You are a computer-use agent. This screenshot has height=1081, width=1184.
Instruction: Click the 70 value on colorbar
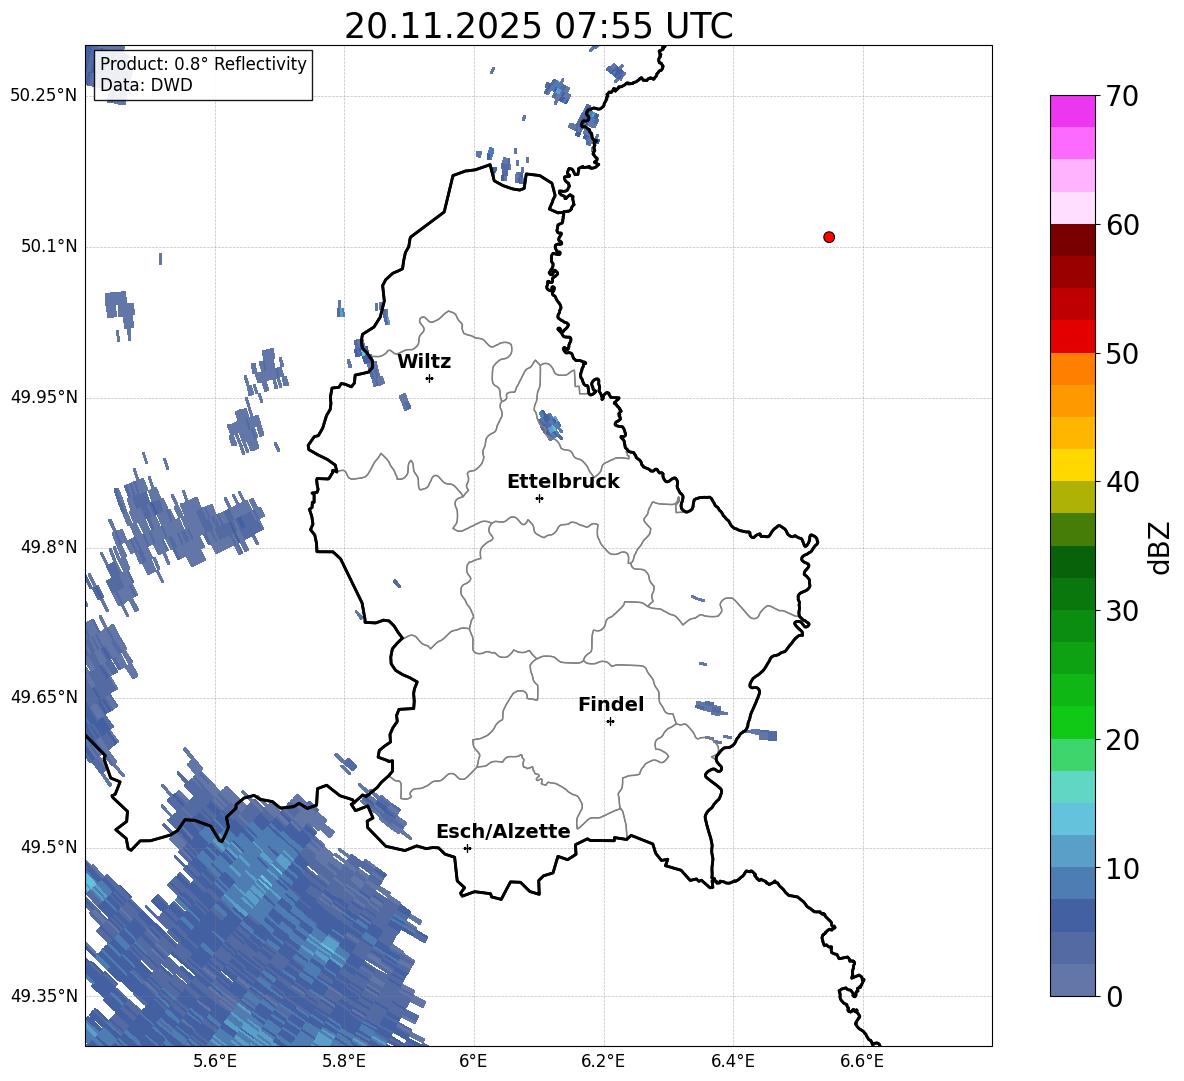tap(1121, 97)
